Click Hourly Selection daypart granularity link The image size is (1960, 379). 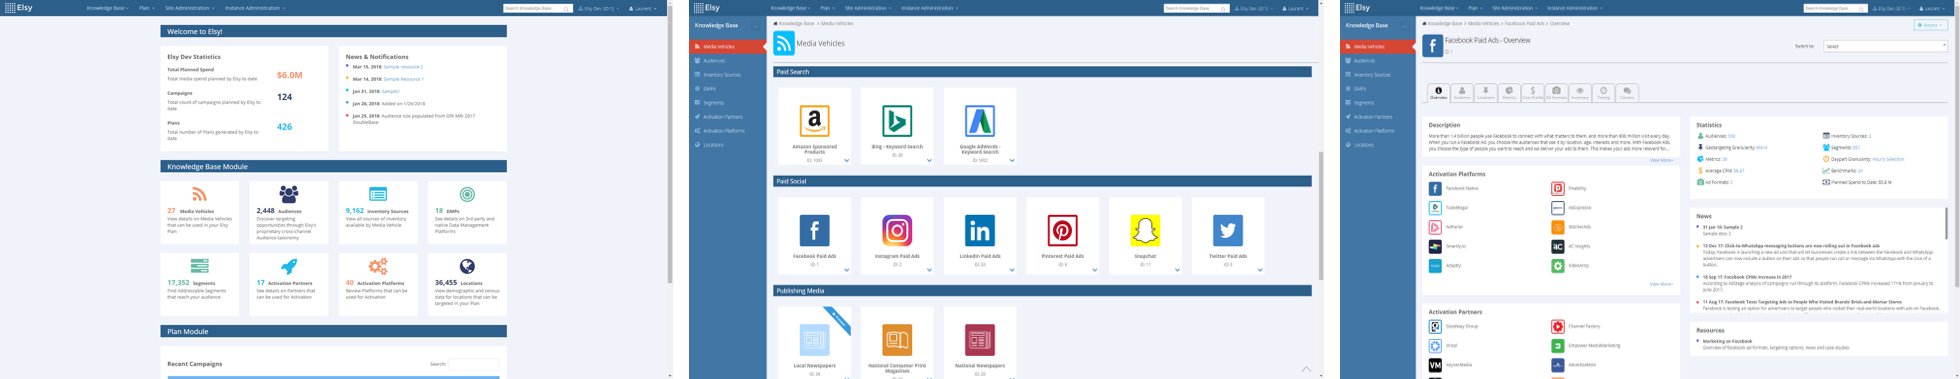pos(1888,159)
